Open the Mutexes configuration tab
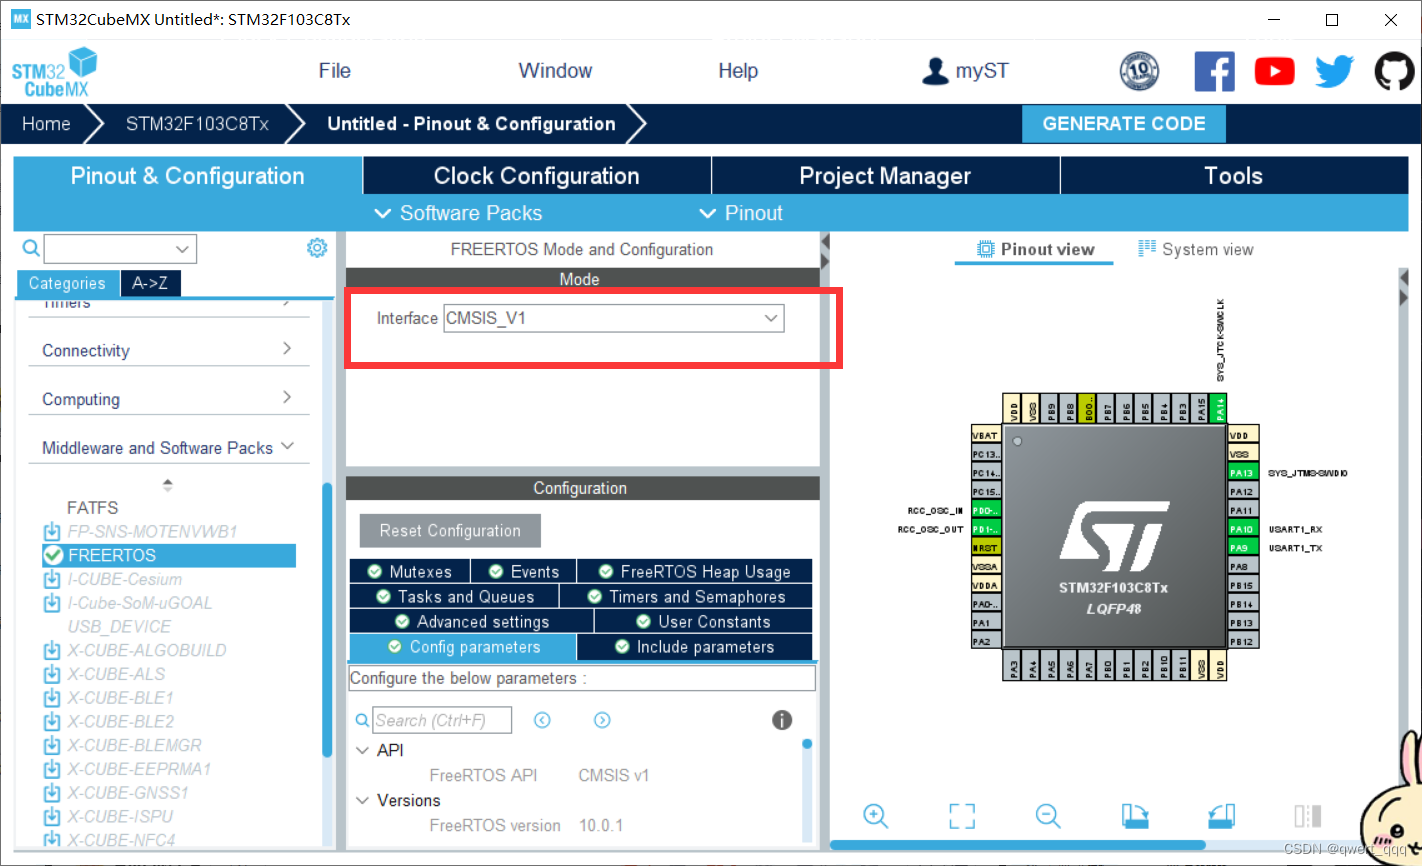 410,572
